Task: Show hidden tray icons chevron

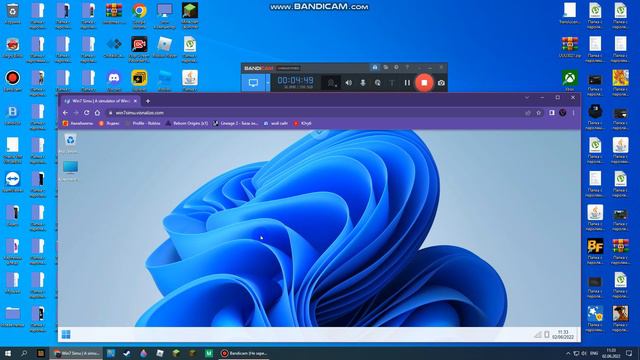Action: pyautogui.click(x=568, y=353)
